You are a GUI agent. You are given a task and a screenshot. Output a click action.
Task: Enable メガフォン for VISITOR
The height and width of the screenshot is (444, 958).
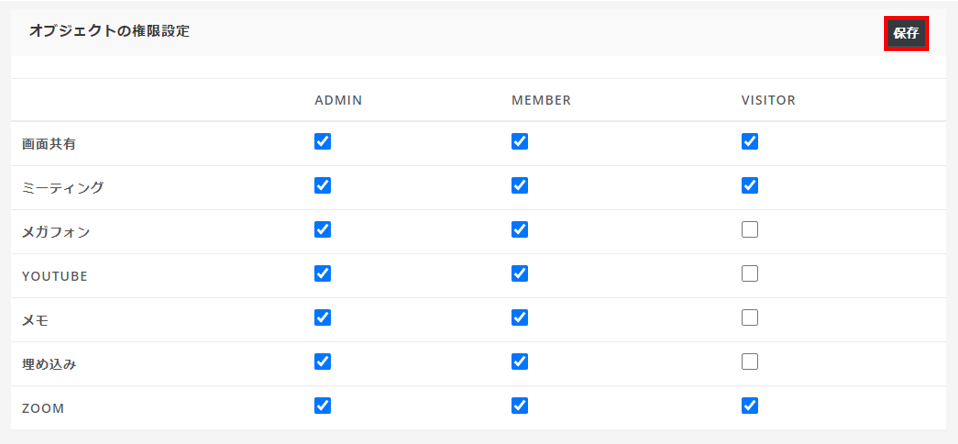click(x=750, y=230)
